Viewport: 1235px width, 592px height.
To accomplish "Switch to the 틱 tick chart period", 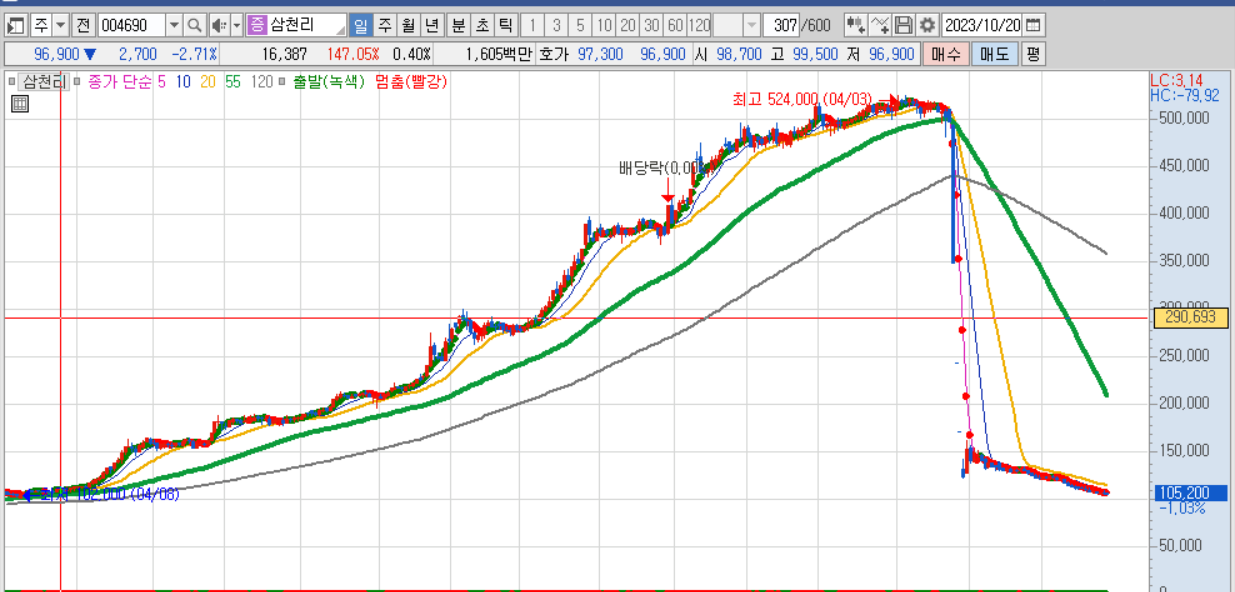I will coord(505,25).
